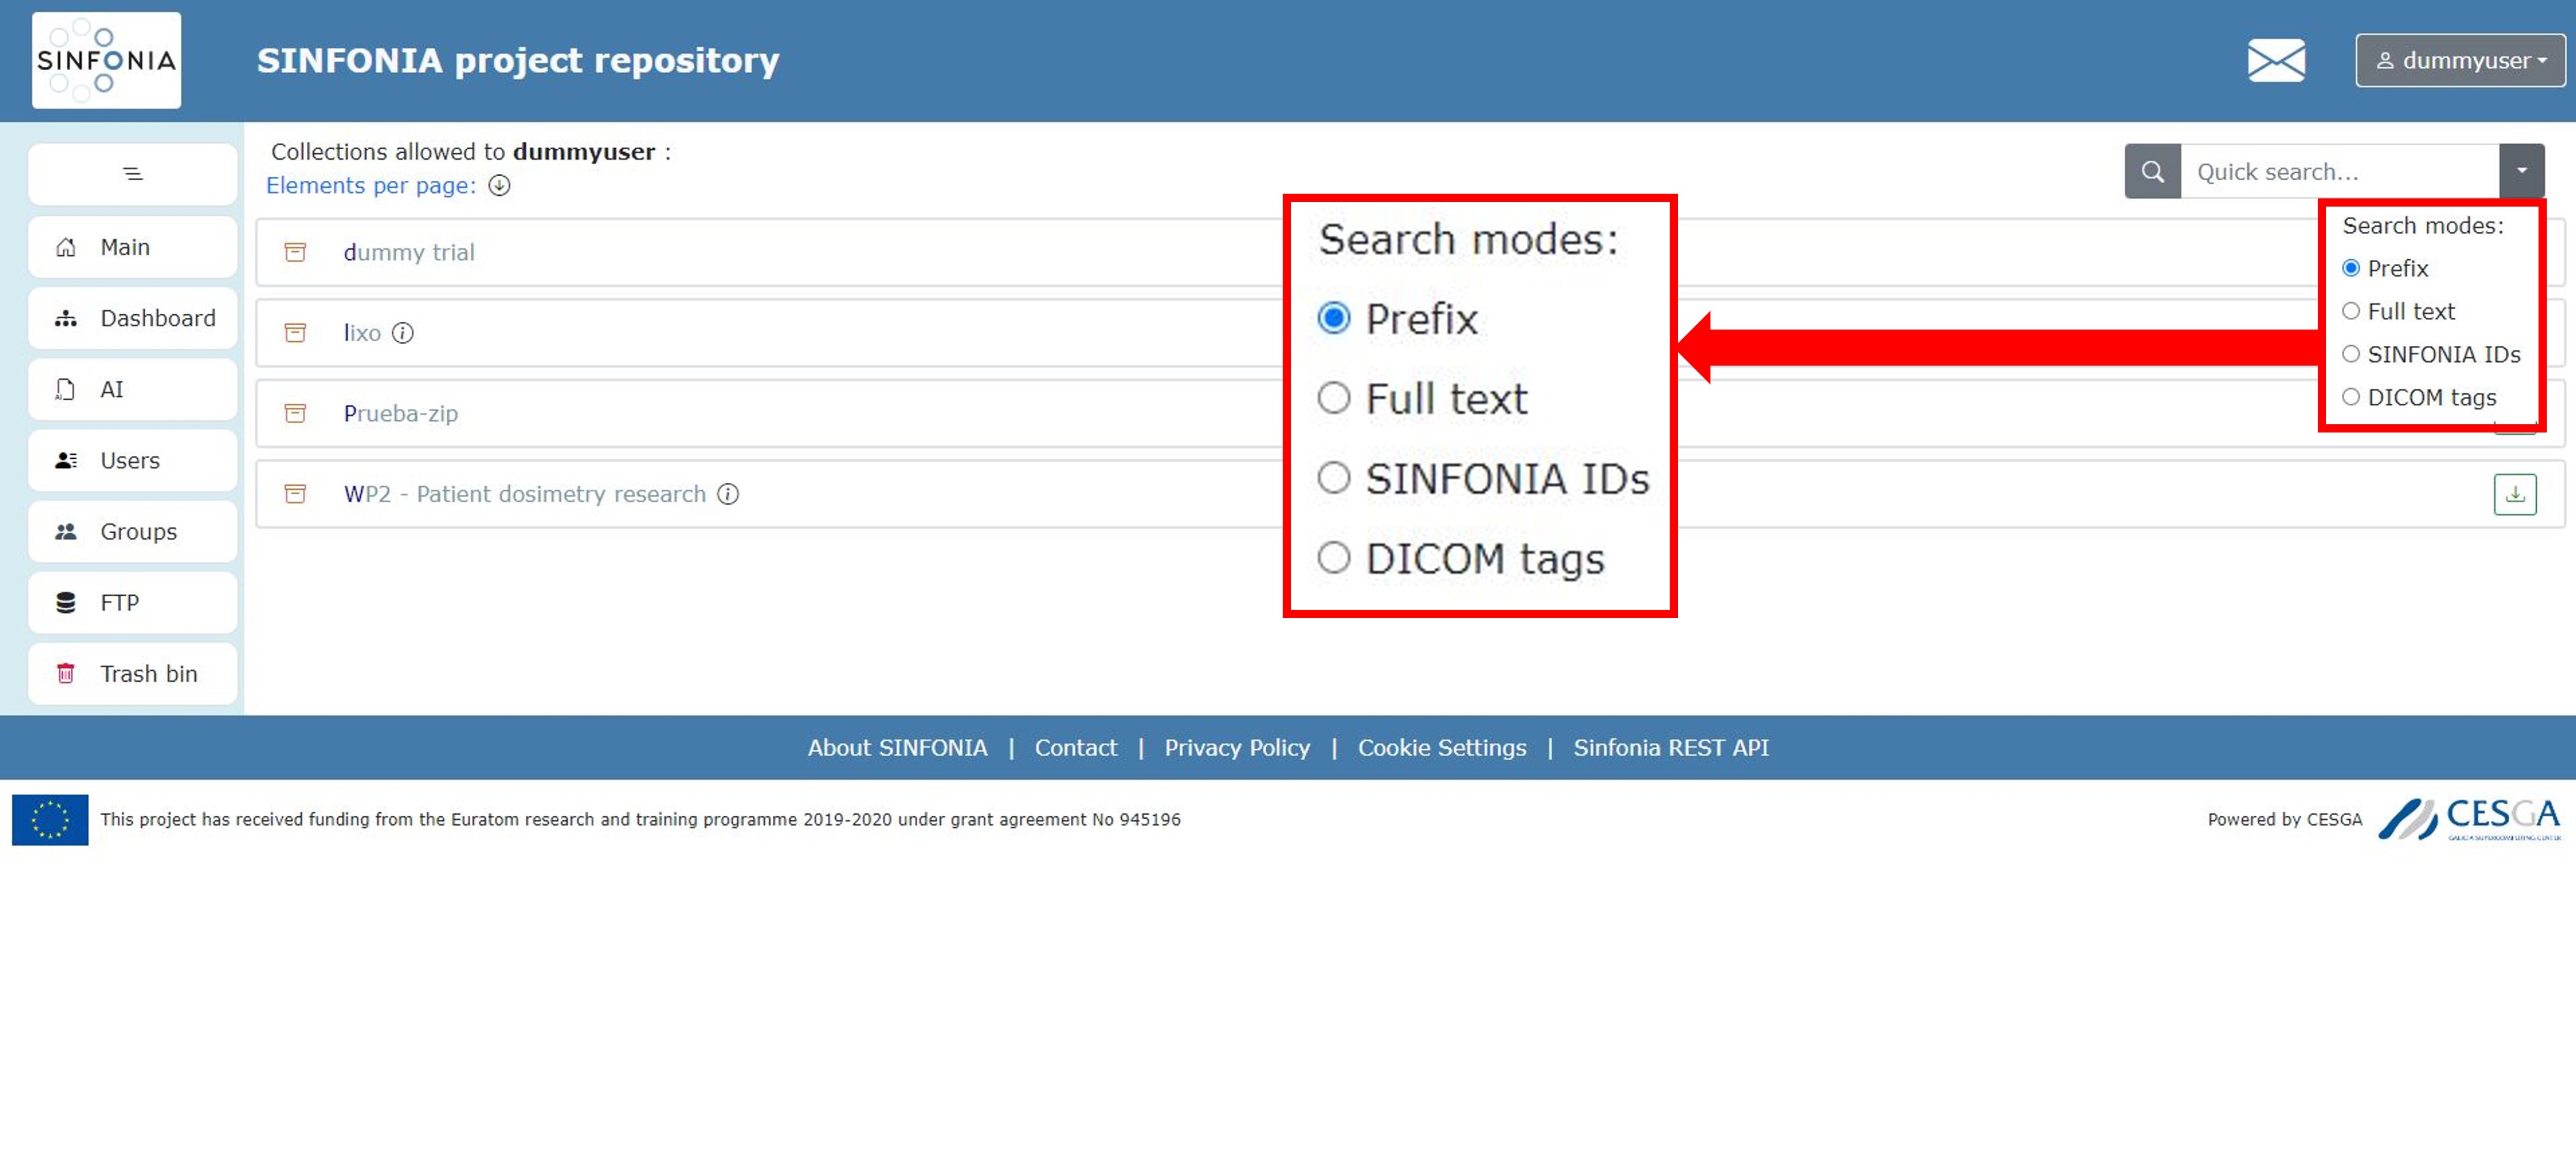Click the Euratom funding statement text
The height and width of the screenshot is (1157, 2576).
coord(640,819)
